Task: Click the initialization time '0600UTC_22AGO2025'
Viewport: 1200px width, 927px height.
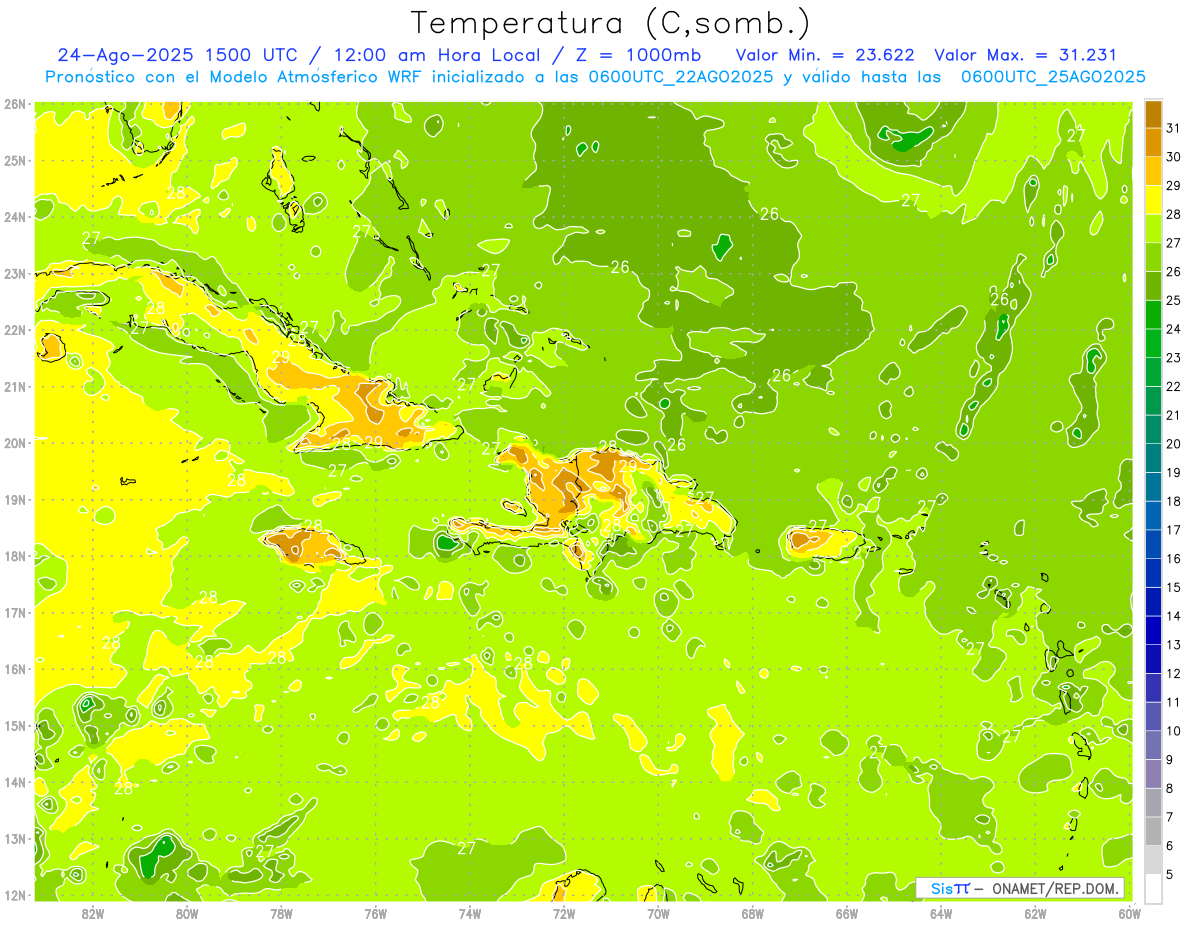Action: coord(679,77)
